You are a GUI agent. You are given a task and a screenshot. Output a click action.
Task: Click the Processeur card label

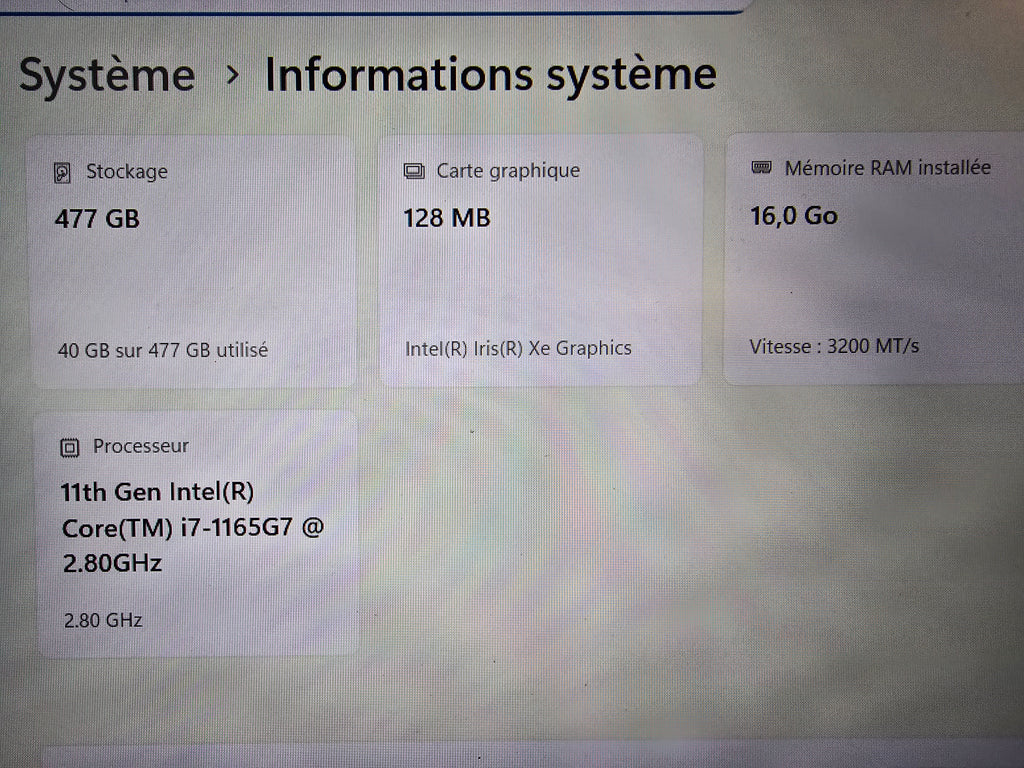coord(140,446)
